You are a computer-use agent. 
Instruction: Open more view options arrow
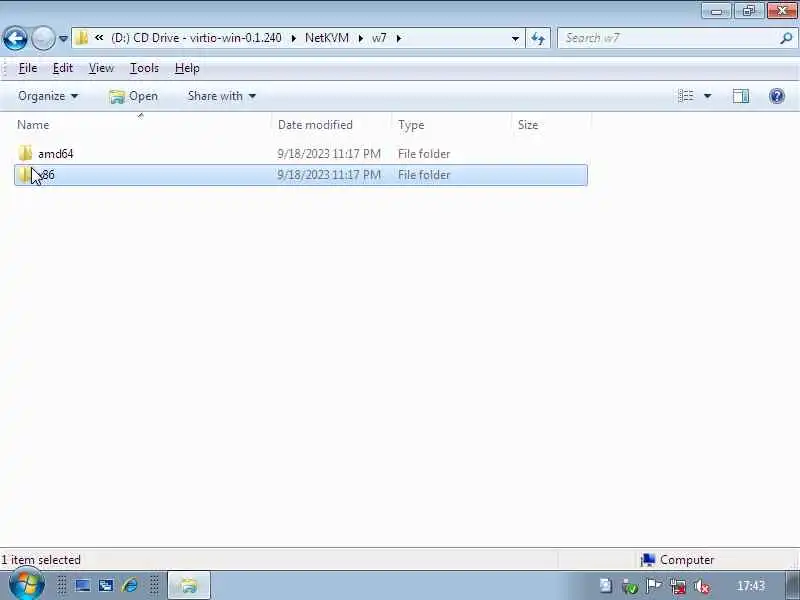point(708,96)
